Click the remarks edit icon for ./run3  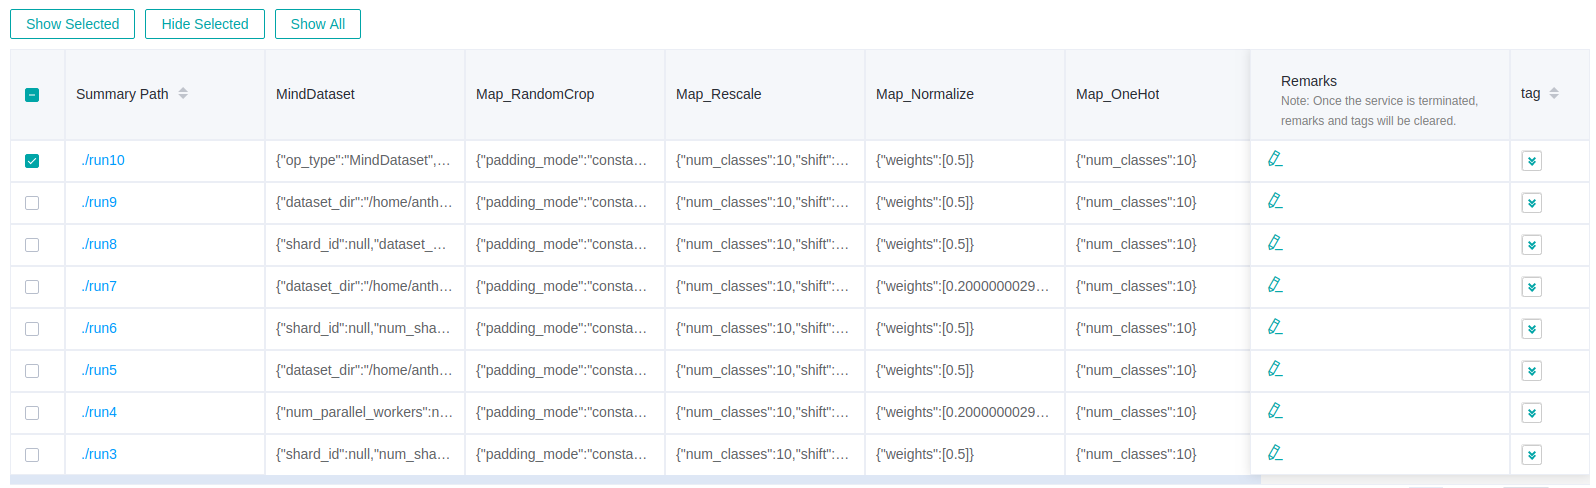(x=1275, y=453)
